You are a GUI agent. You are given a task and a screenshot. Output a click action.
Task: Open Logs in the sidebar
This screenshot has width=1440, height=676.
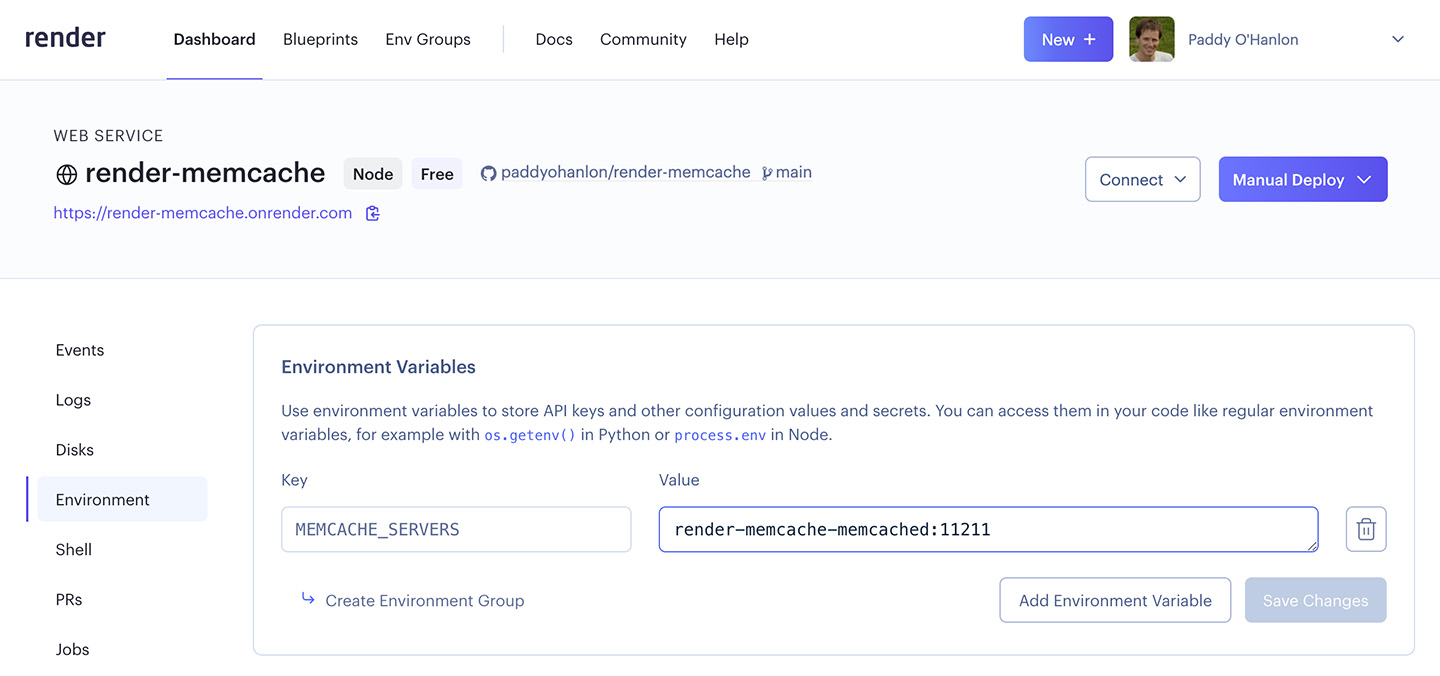point(73,400)
